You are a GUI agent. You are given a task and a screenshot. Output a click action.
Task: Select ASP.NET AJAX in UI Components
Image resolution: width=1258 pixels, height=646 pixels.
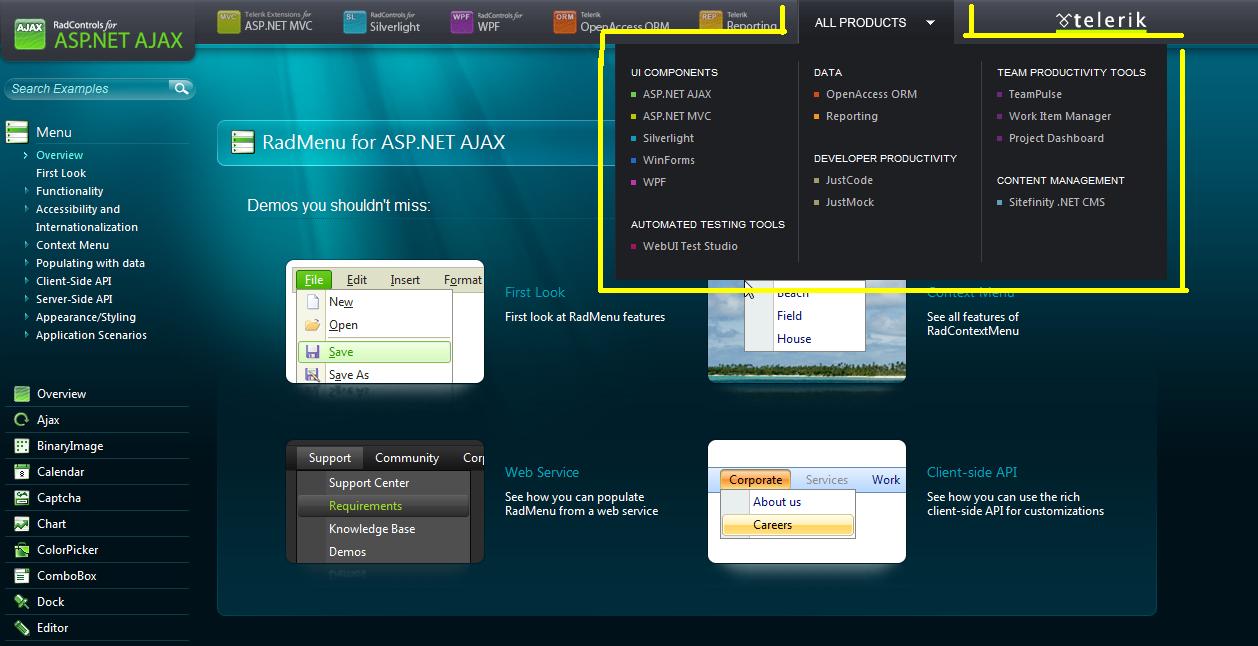coord(677,94)
